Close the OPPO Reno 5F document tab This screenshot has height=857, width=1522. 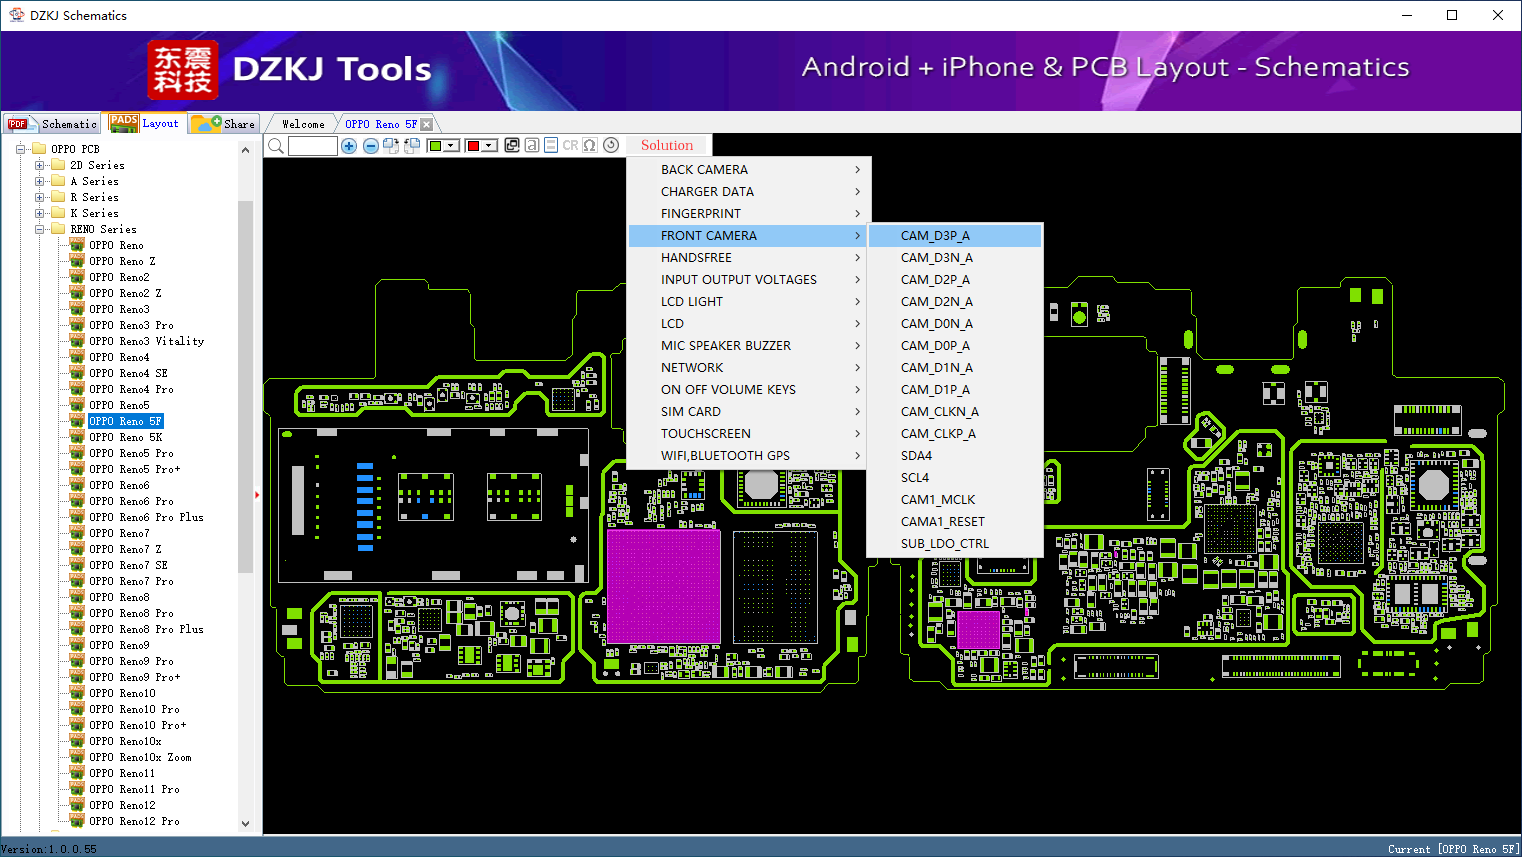(x=427, y=124)
